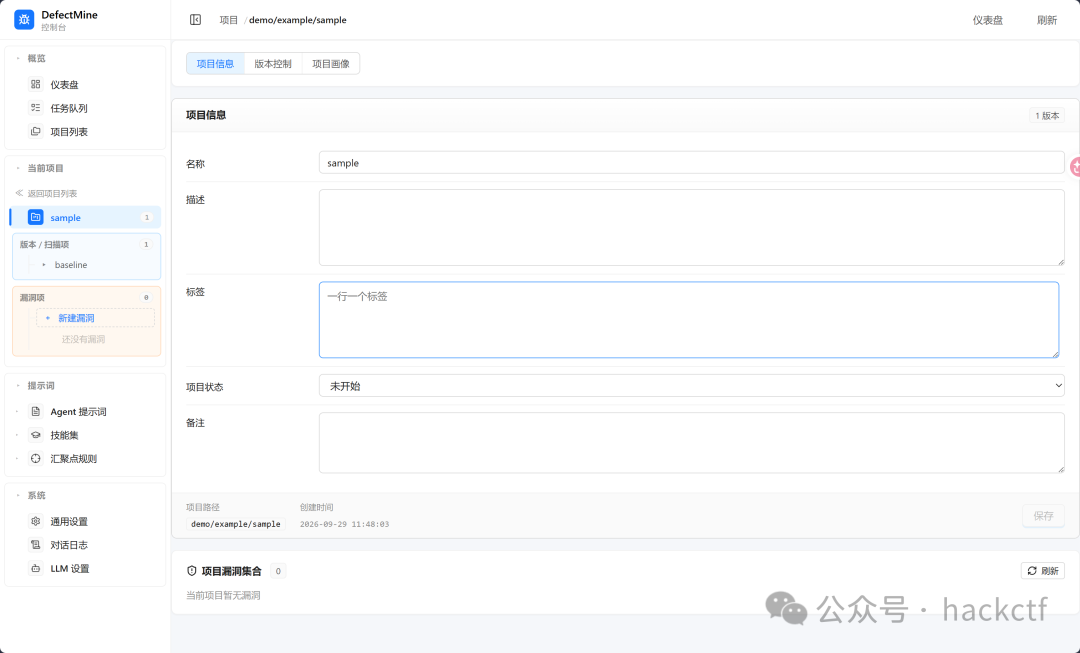Click the 项目 breadcrumb link
The height and width of the screenshot is (653, 1080).
(229, 20)
